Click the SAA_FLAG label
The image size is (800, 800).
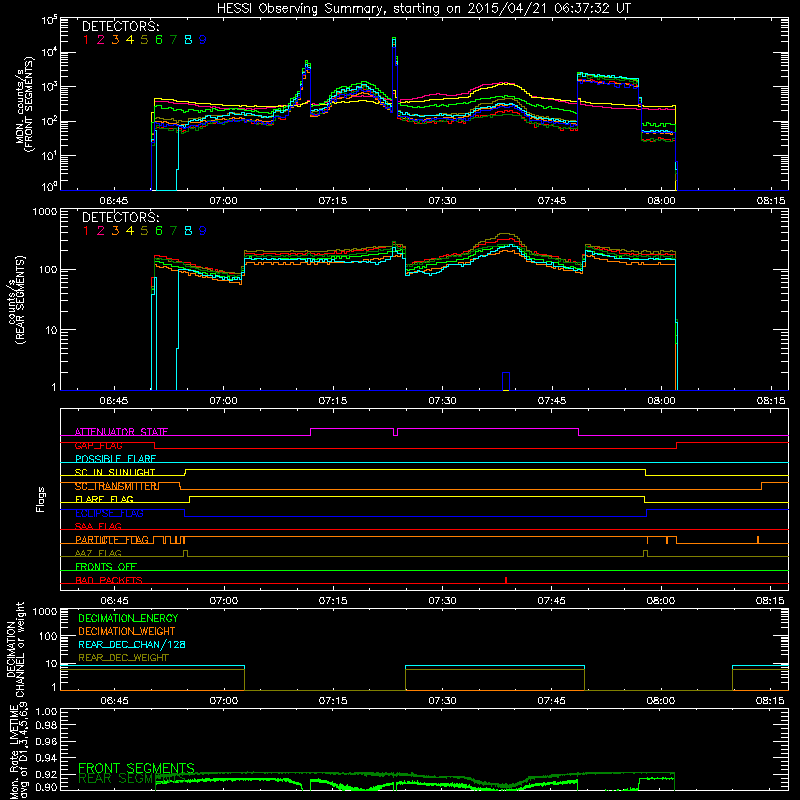[x=98, y=526]
